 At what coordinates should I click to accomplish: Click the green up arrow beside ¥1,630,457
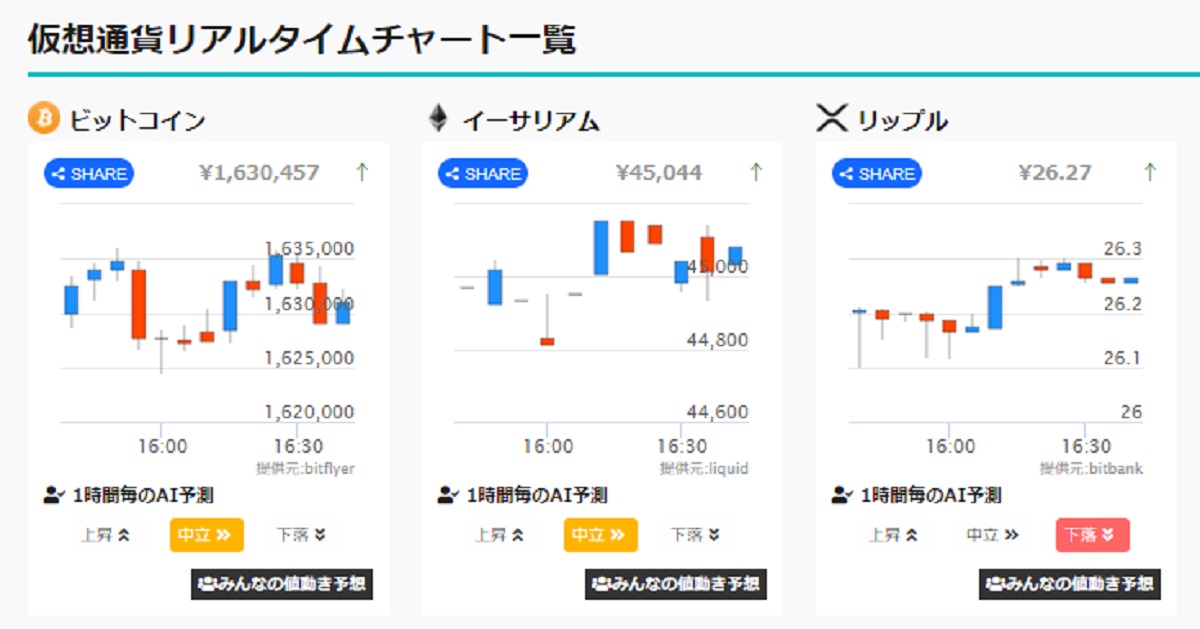tap(362, 172)
